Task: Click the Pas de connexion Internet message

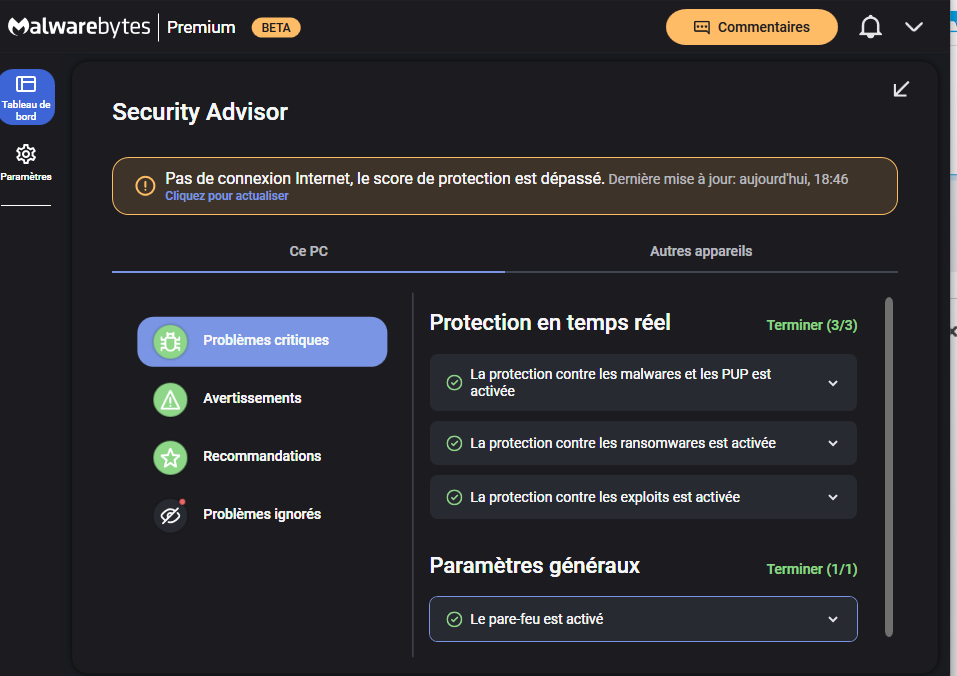Action: (x=385, y=179)
